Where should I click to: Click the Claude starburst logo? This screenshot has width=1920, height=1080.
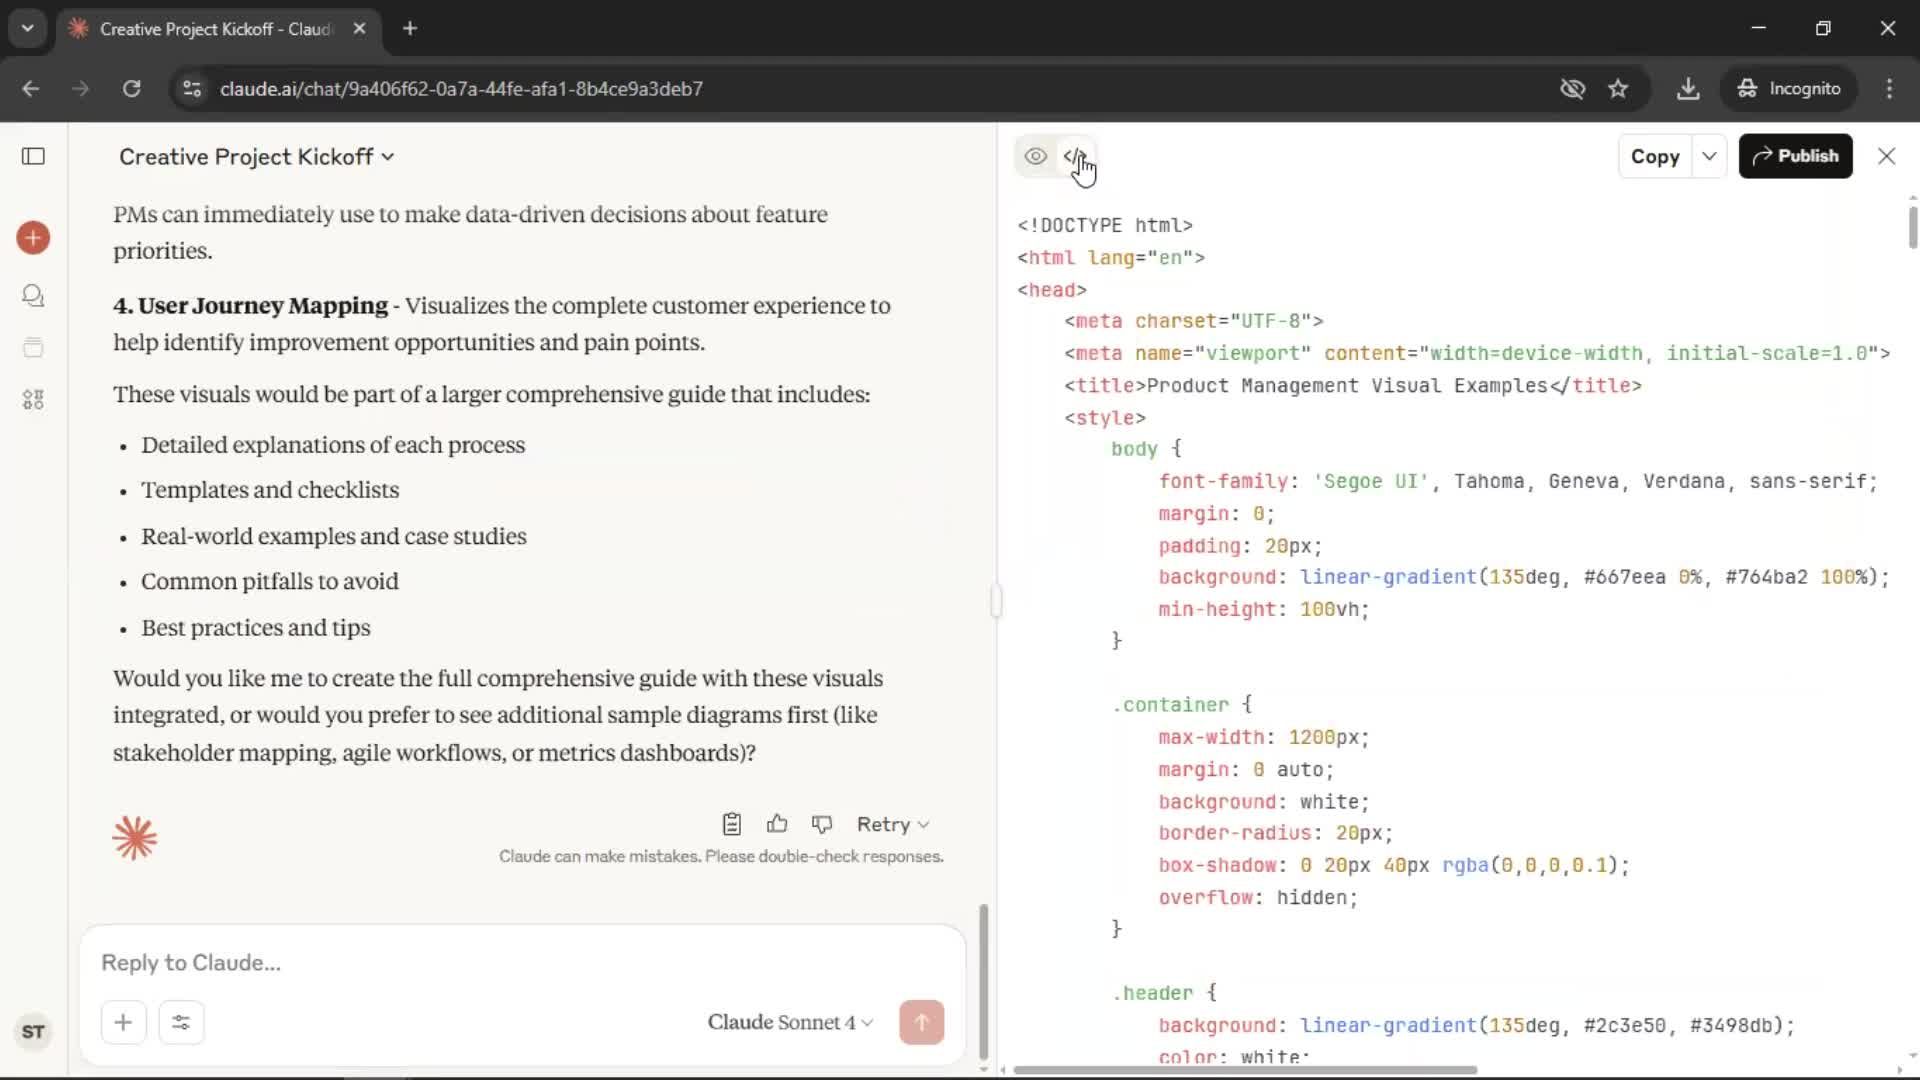135,838
